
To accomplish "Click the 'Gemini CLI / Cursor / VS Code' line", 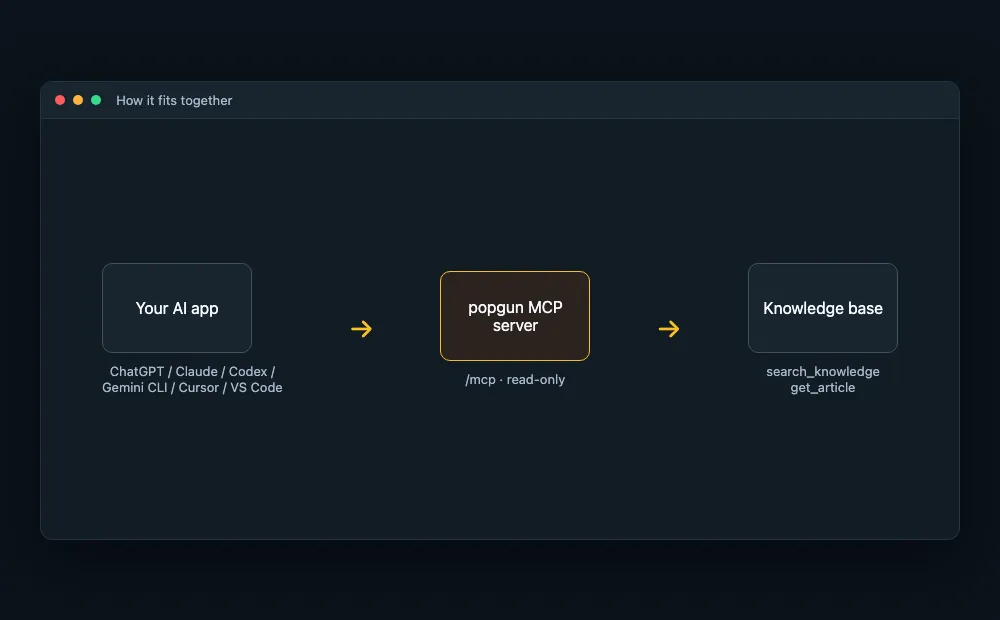I will click(192, 387).
